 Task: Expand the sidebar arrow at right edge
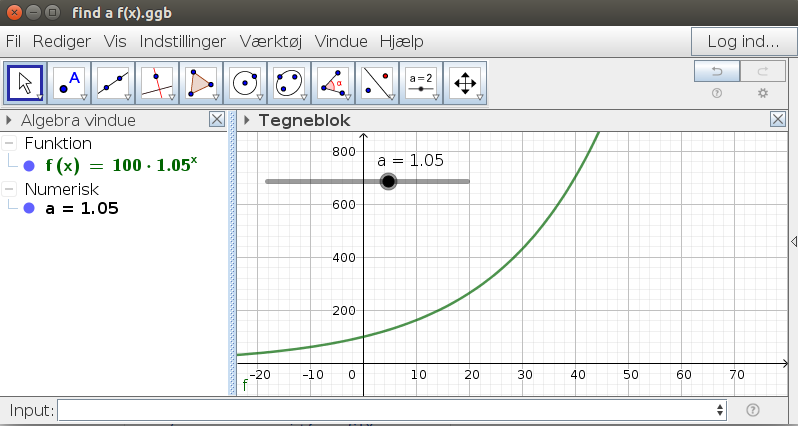pos(793,241)
